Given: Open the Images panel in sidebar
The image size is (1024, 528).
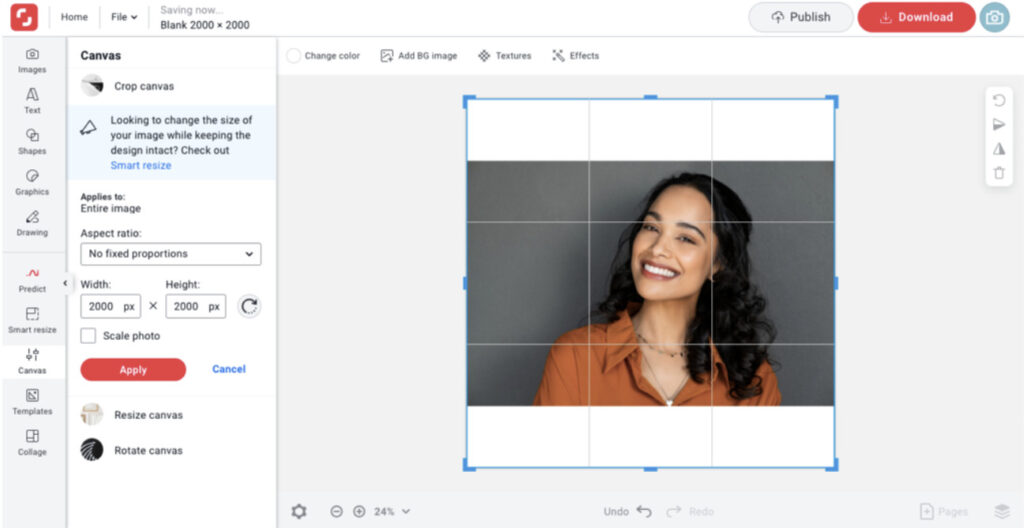Looking at the screenshot, I should (32, 60).
